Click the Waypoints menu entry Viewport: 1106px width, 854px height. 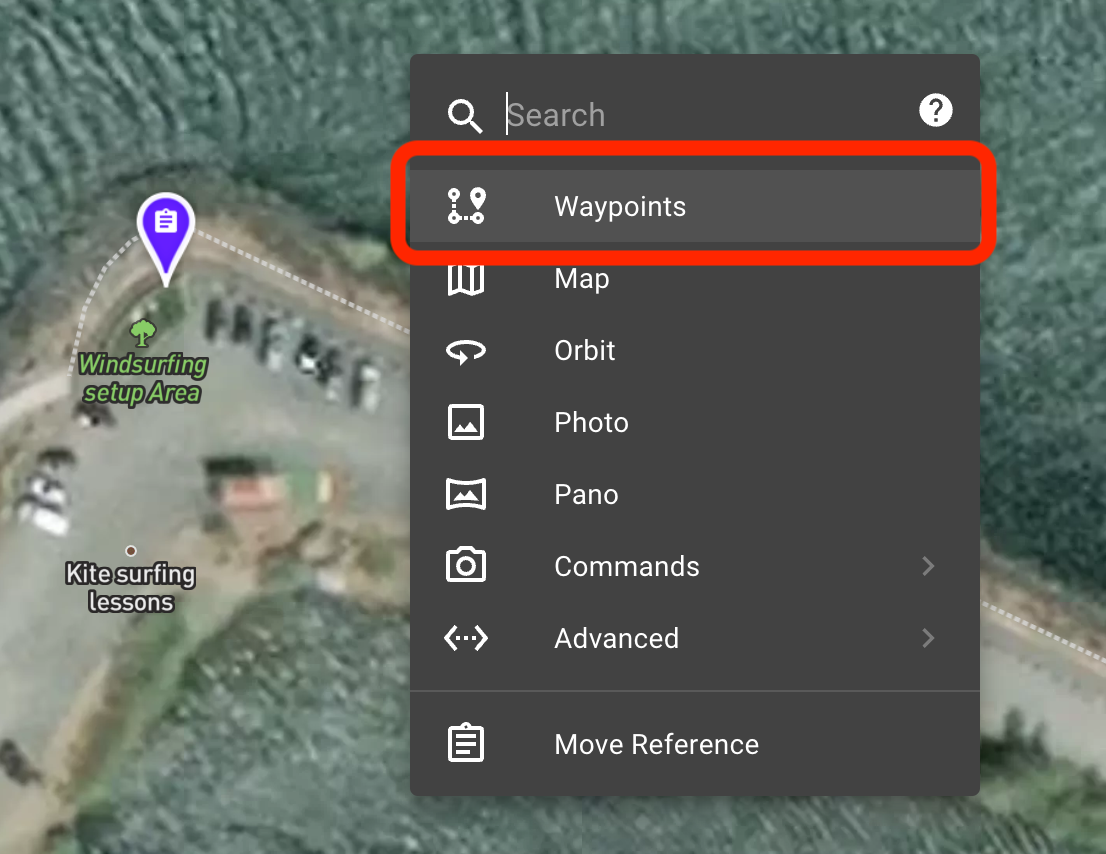[619, 206]
